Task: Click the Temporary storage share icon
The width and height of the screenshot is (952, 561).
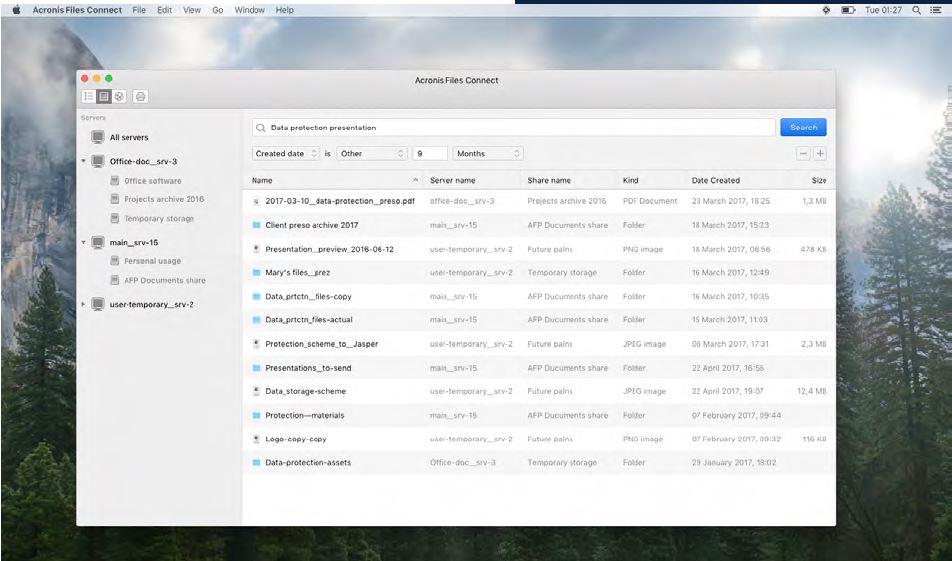Action: (114, 218)
